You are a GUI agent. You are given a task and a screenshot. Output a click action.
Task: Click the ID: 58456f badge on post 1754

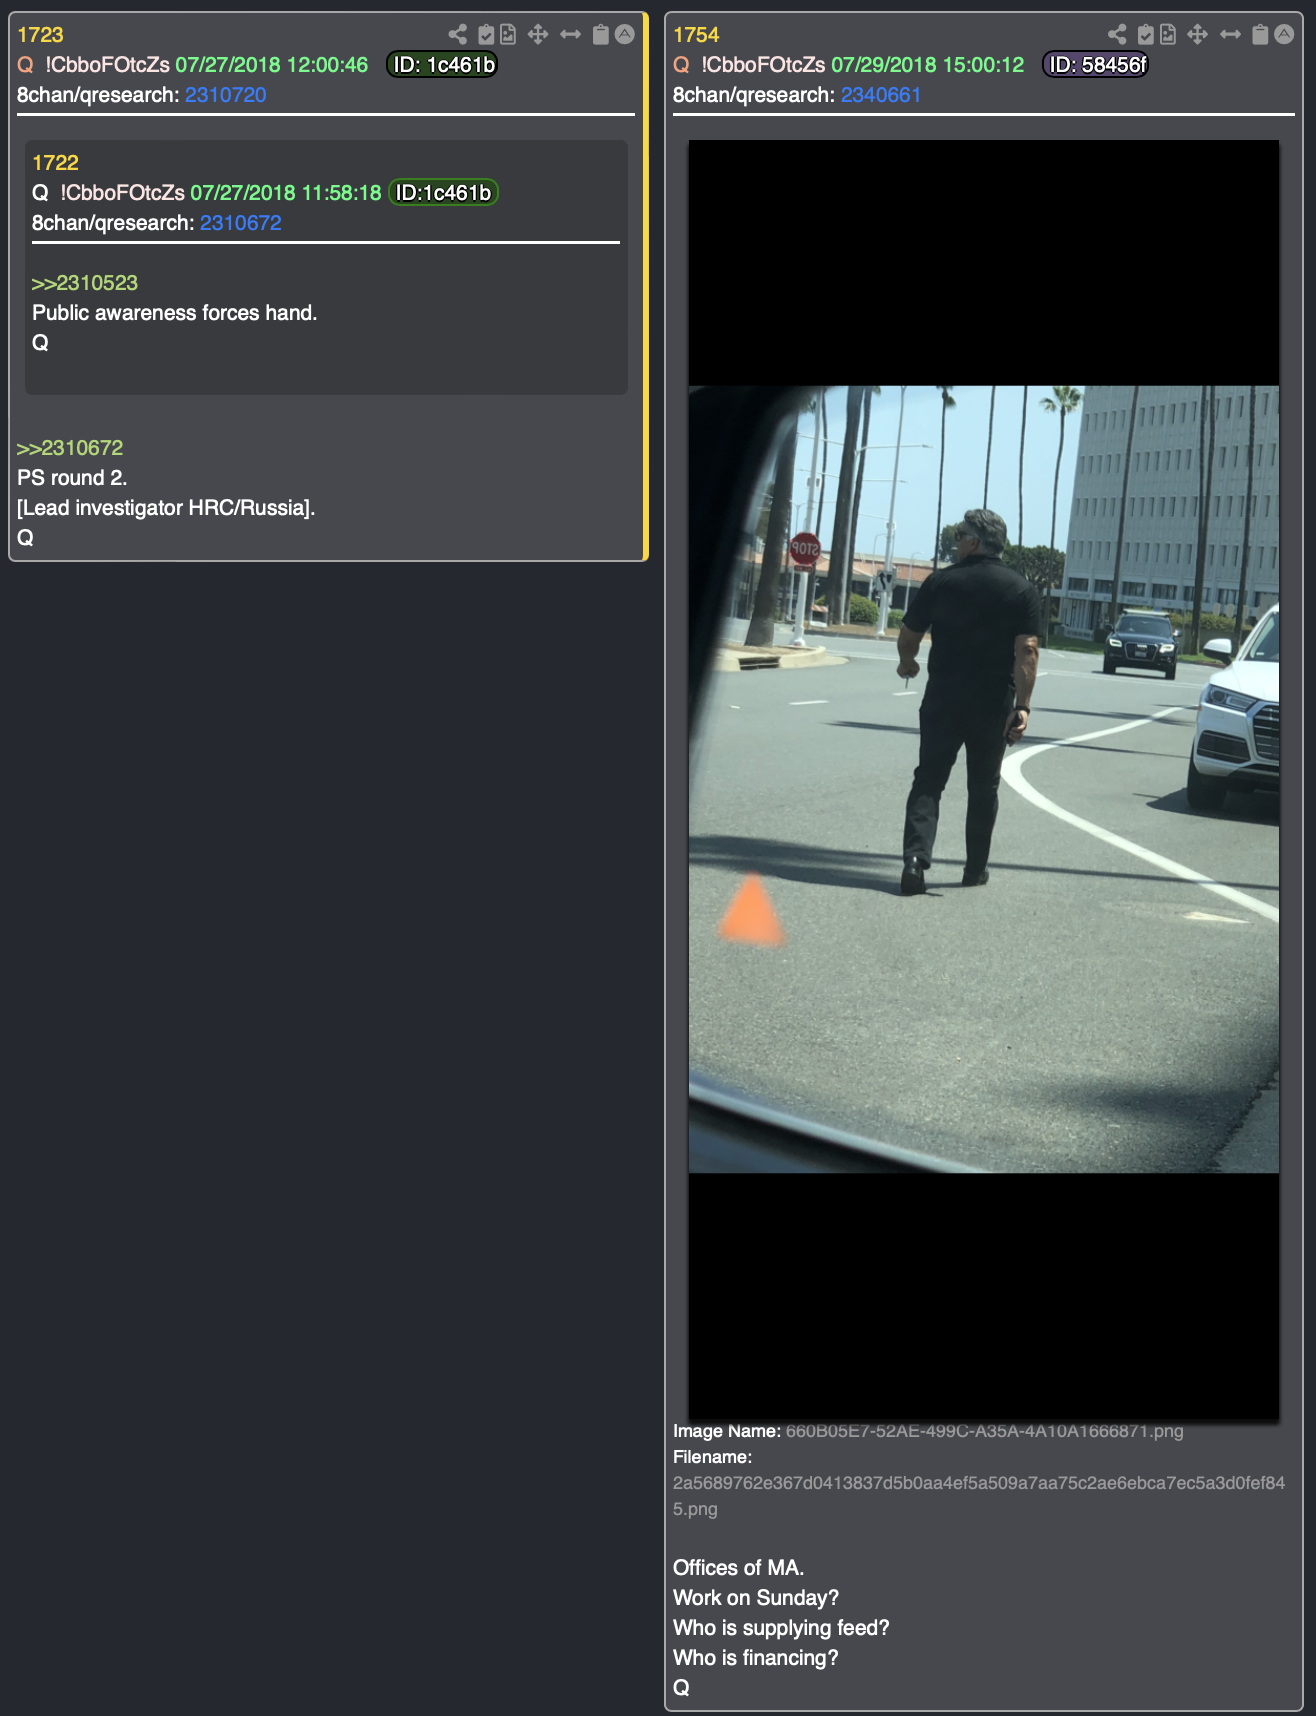tap(1096, 65)
